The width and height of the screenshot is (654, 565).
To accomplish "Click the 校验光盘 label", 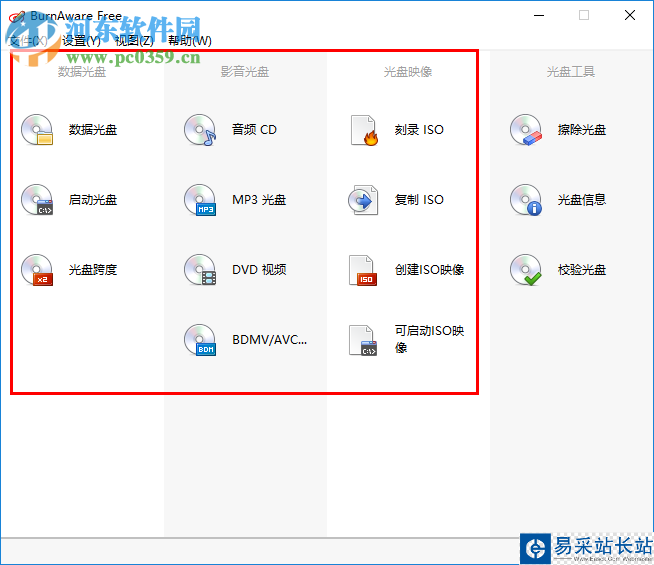I will tap(582, 270).
